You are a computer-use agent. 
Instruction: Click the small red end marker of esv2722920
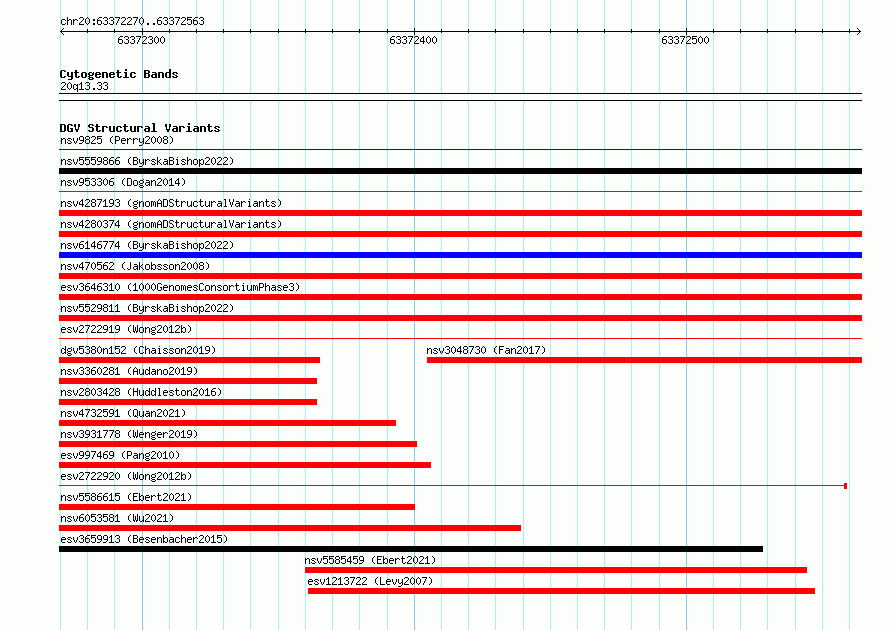[x=845, y=486]
